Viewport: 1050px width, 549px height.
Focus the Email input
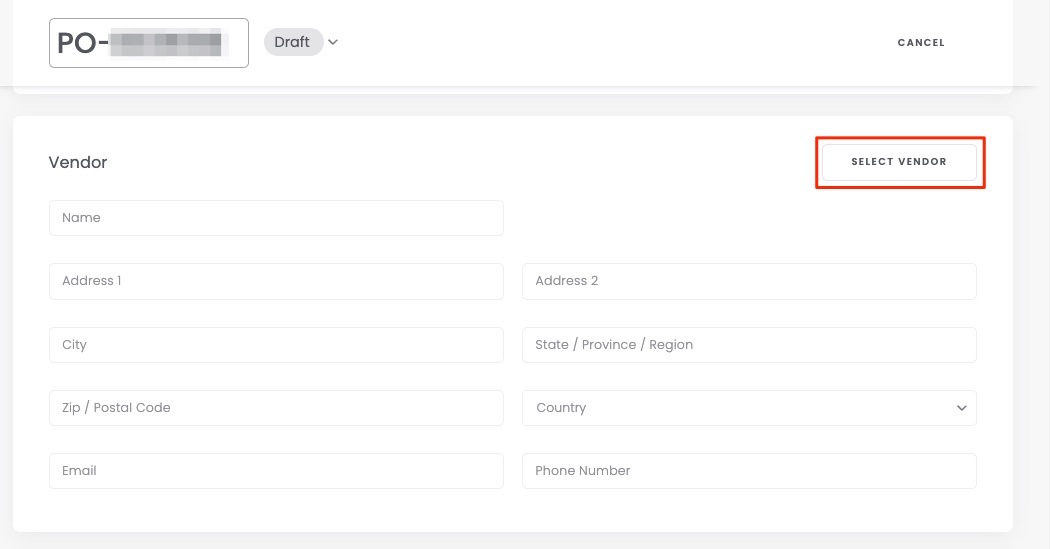pyautogui.click(x=276, y=471)
